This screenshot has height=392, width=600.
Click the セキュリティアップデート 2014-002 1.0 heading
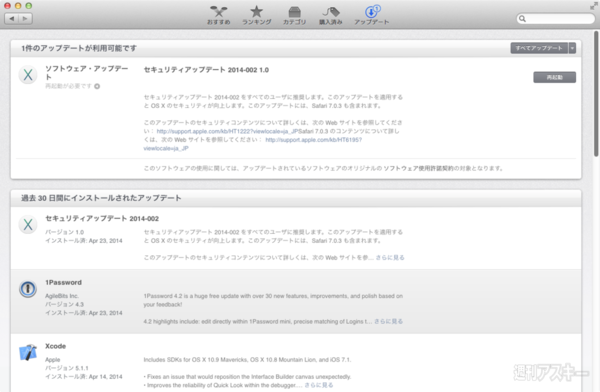coord(206,70)
